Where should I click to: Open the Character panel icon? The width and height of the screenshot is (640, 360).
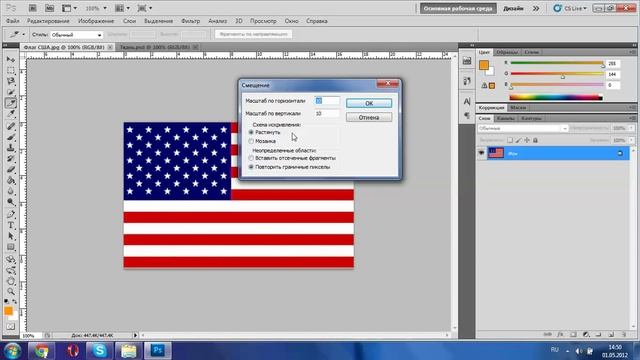point(467,100)
